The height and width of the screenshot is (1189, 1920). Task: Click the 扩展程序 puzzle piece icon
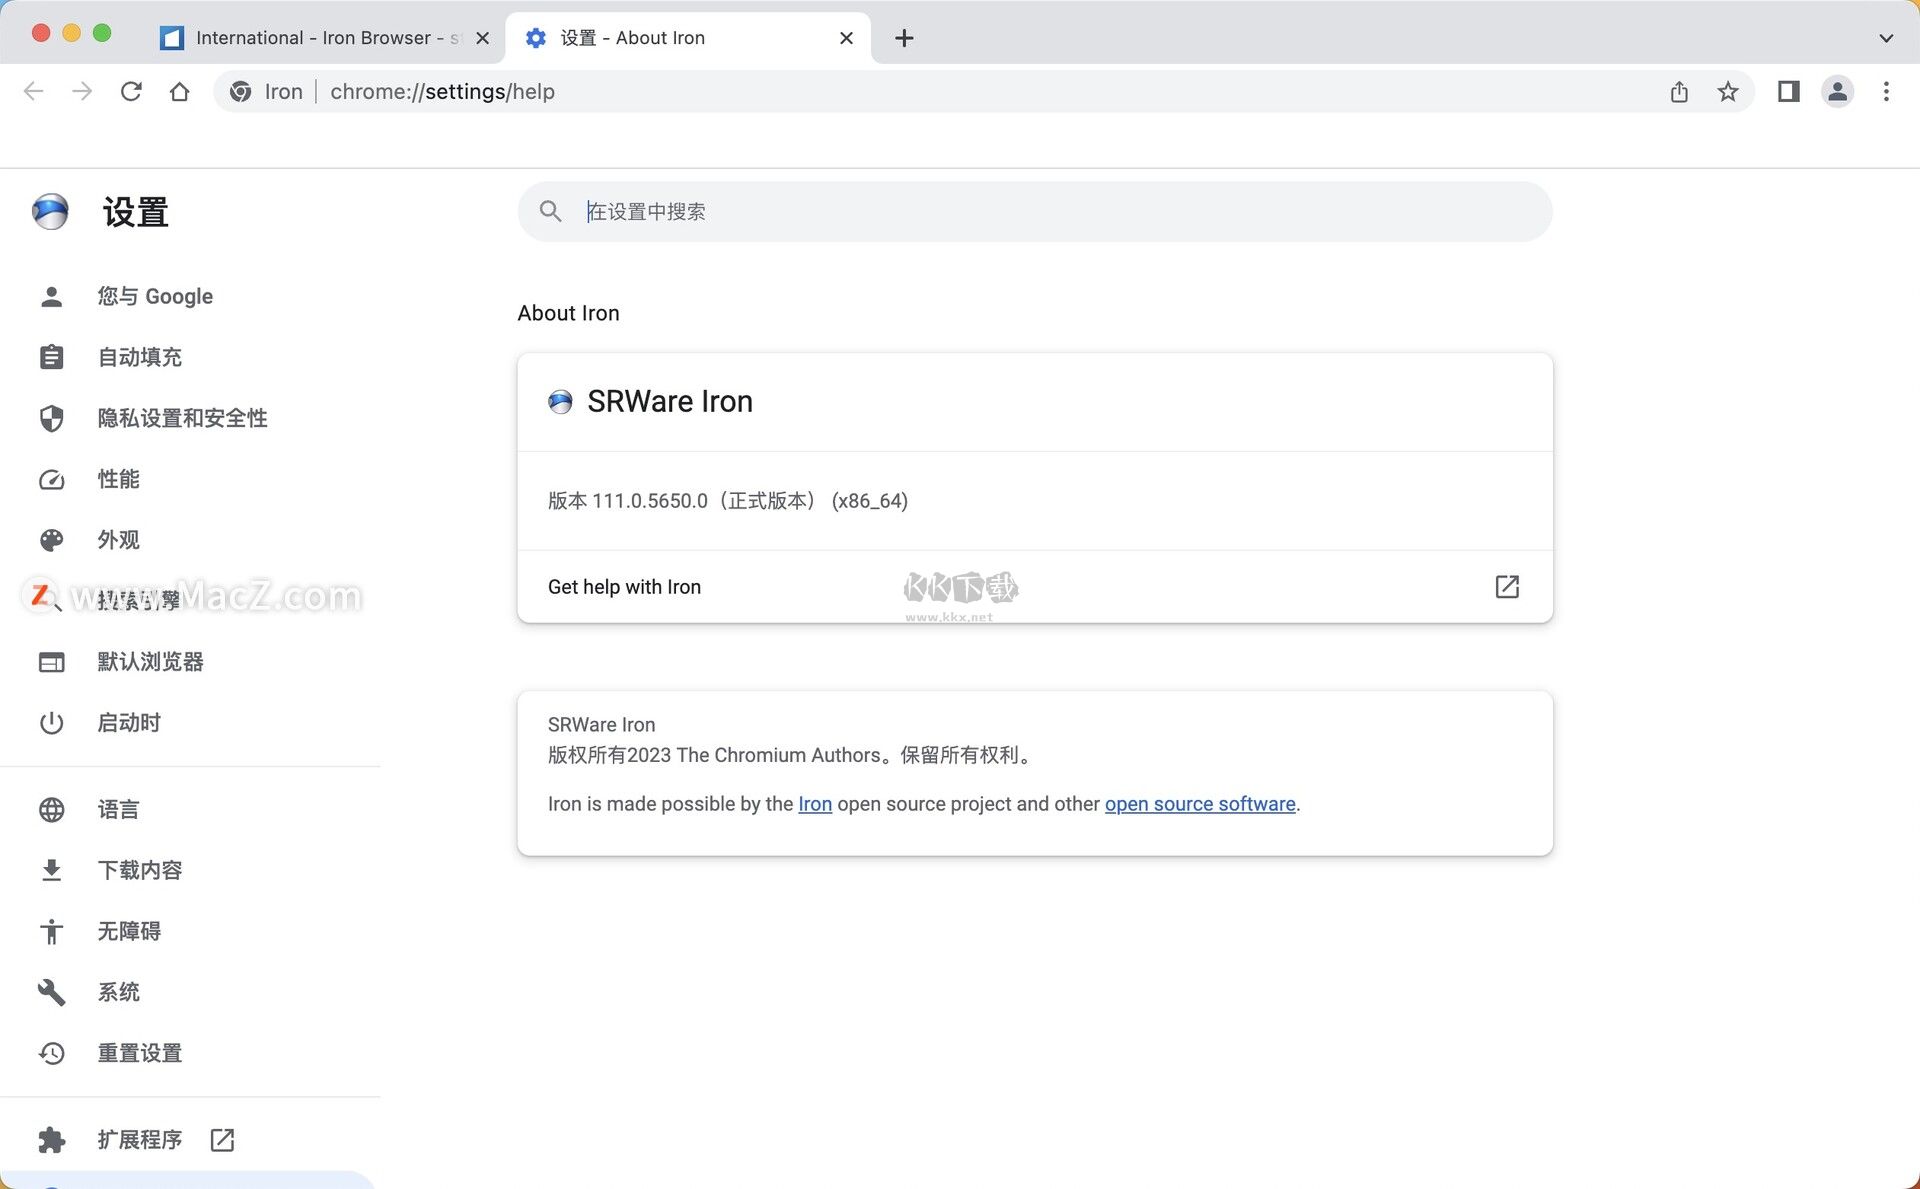51,1139
